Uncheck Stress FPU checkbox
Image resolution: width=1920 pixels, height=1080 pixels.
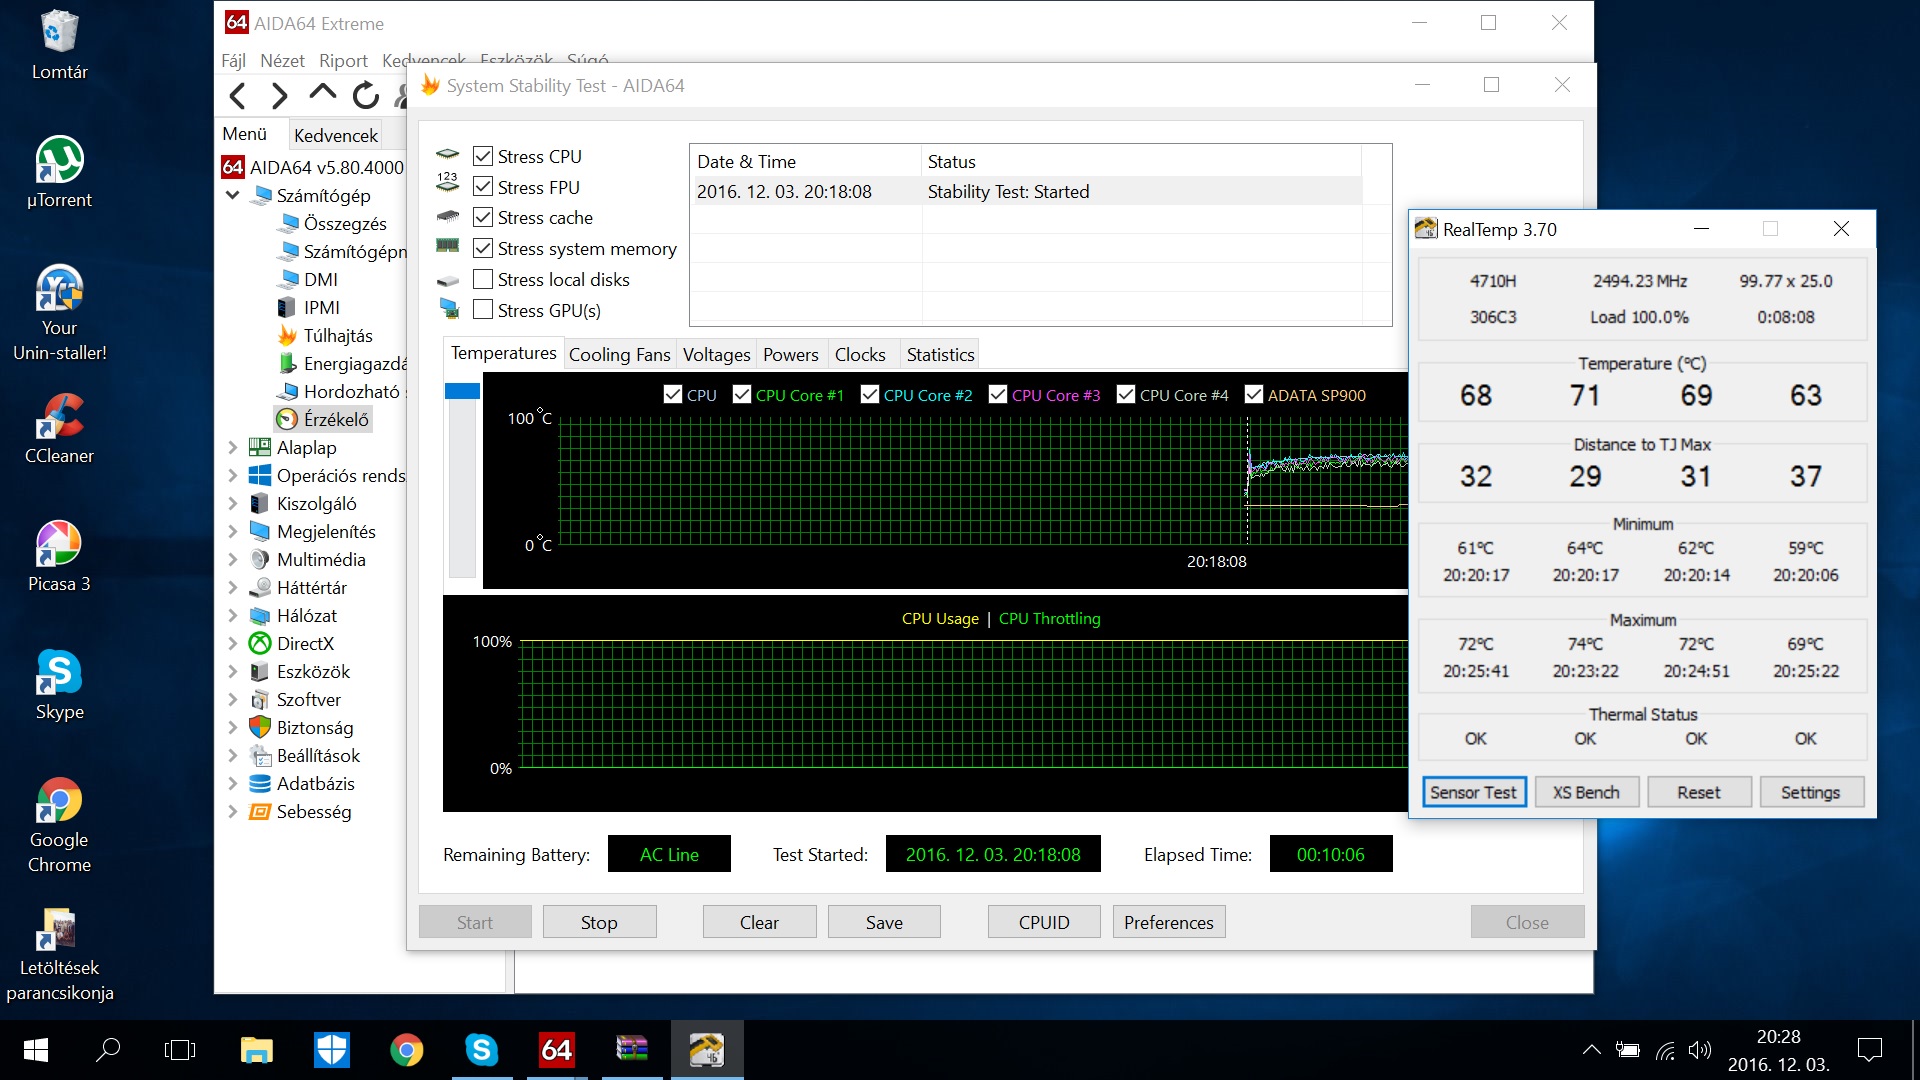click(483, 187)
